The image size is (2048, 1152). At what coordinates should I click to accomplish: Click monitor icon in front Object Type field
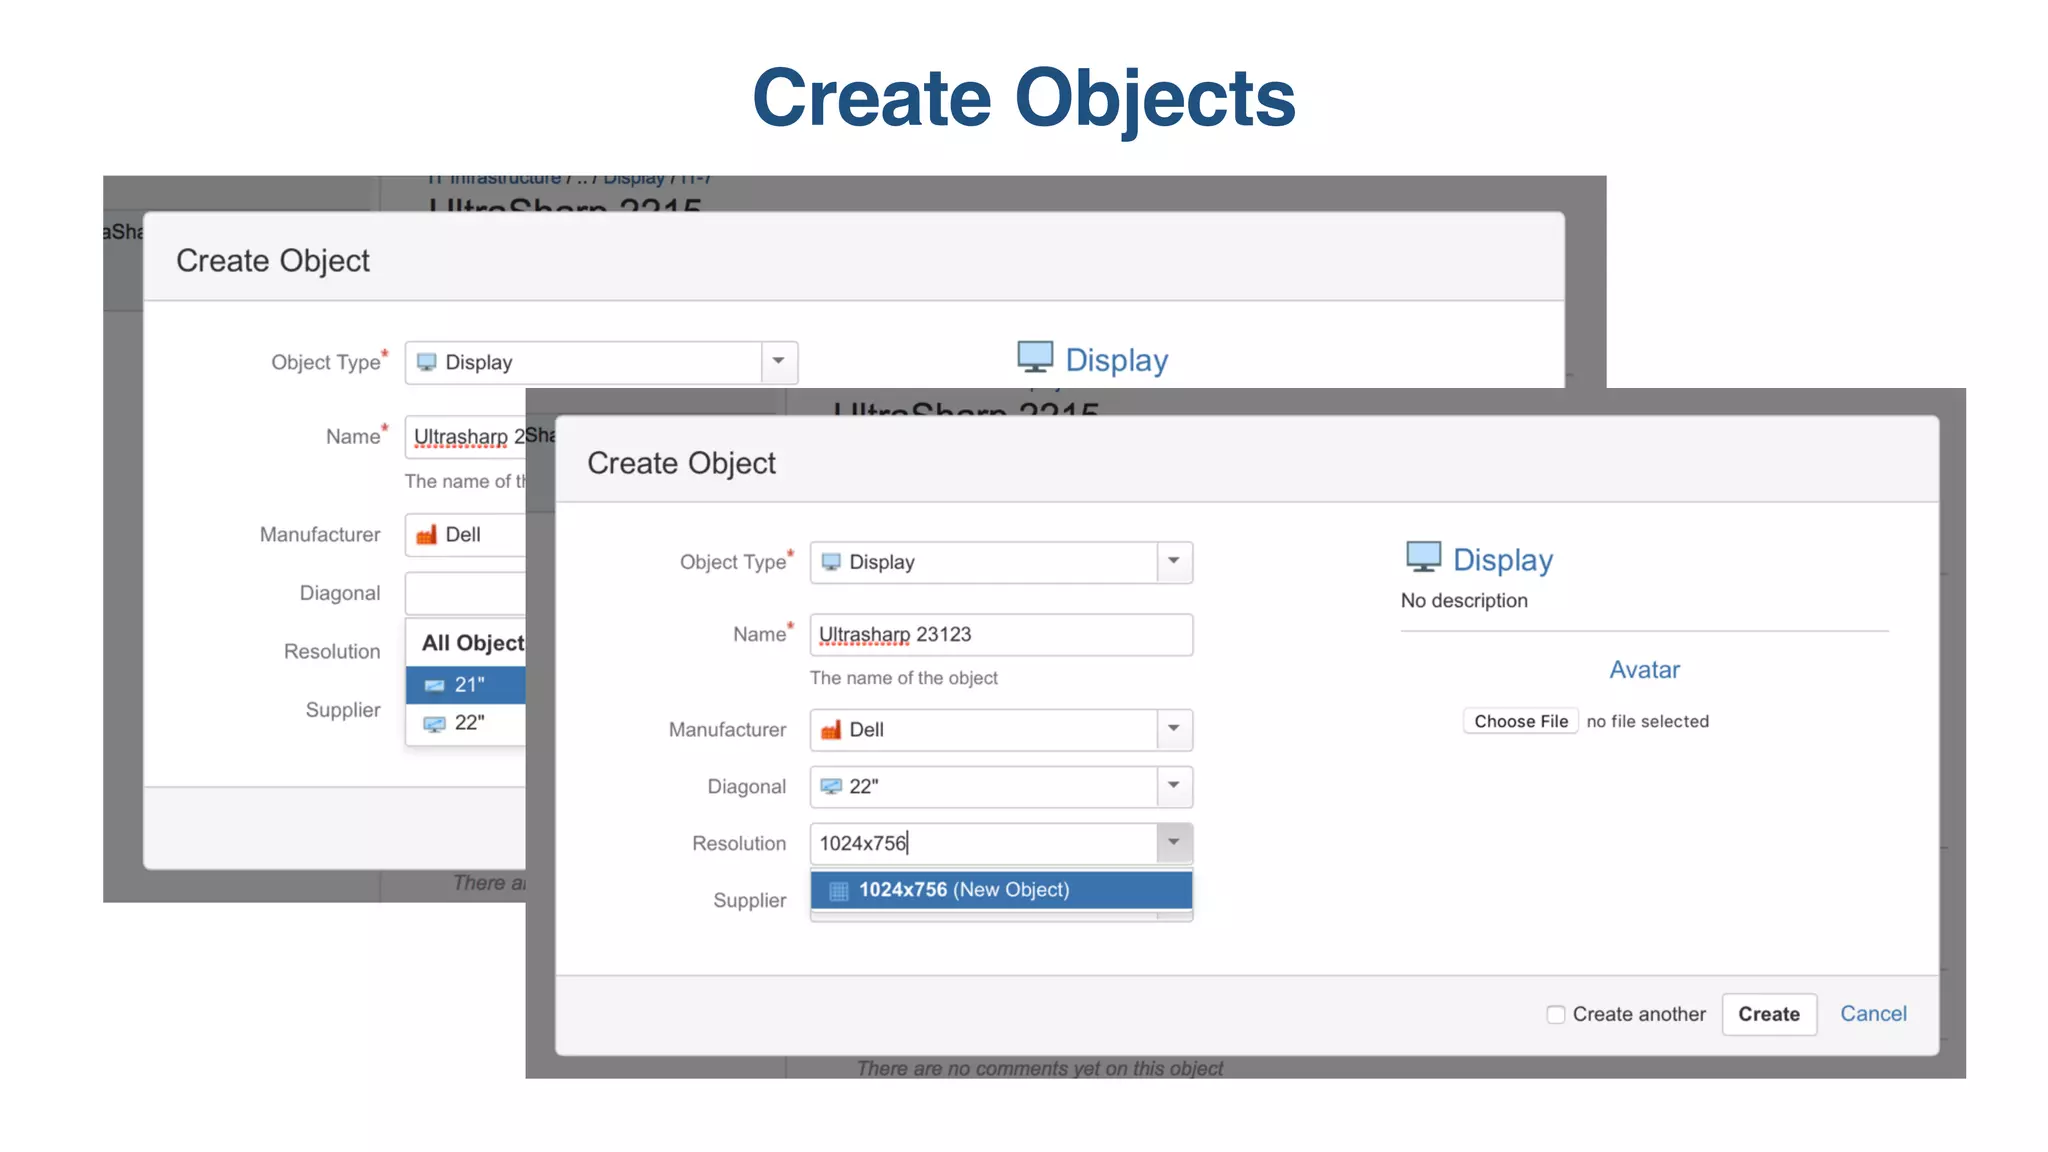coord(831,562)
